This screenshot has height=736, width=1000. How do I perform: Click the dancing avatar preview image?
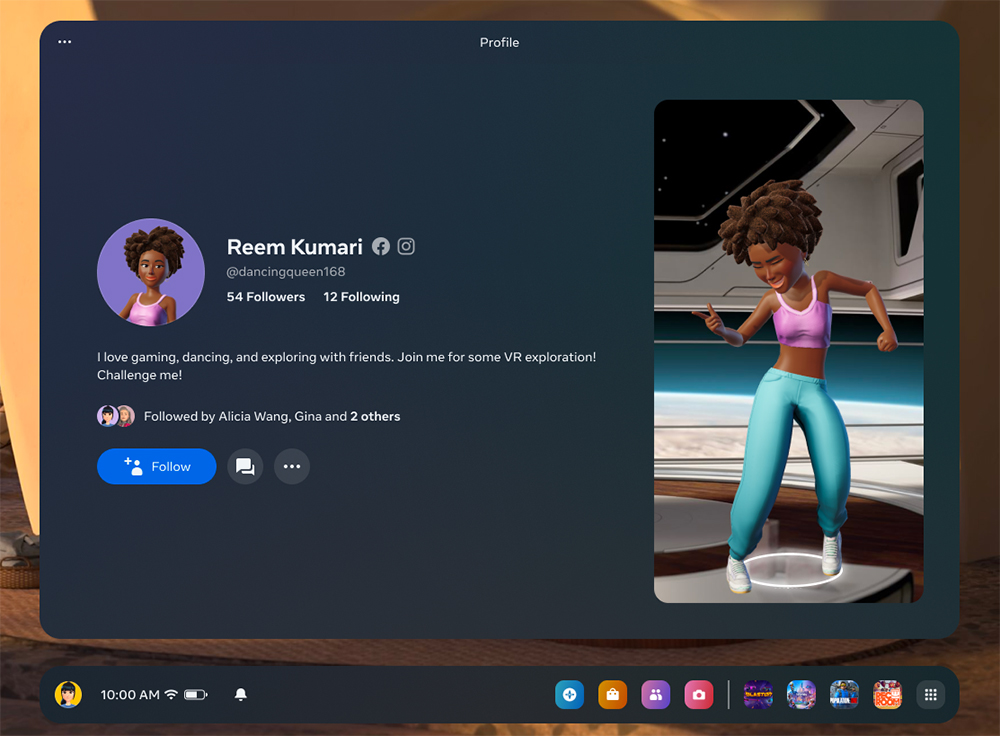[x=788, y=351]
